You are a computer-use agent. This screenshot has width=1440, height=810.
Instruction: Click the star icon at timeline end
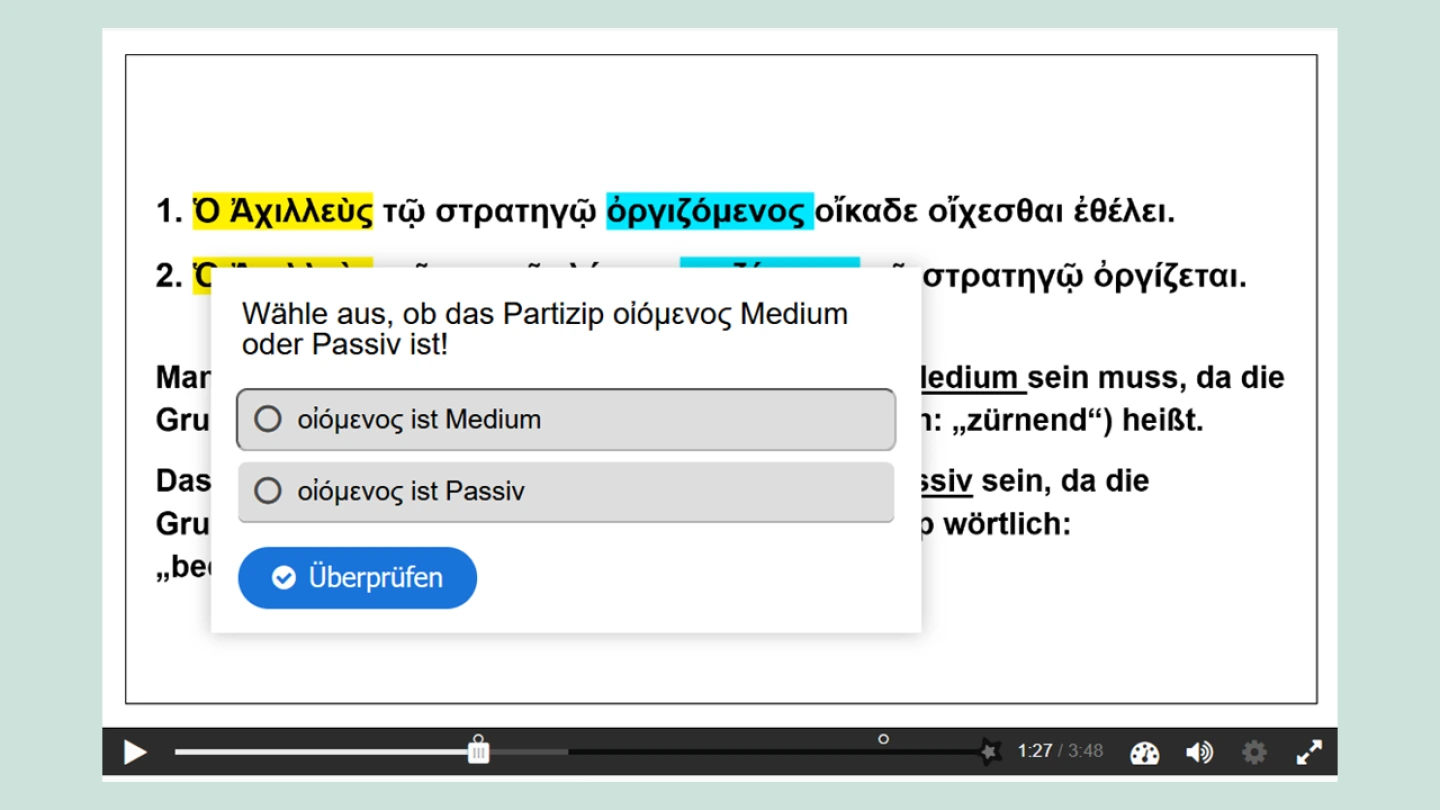click(989, 751)
